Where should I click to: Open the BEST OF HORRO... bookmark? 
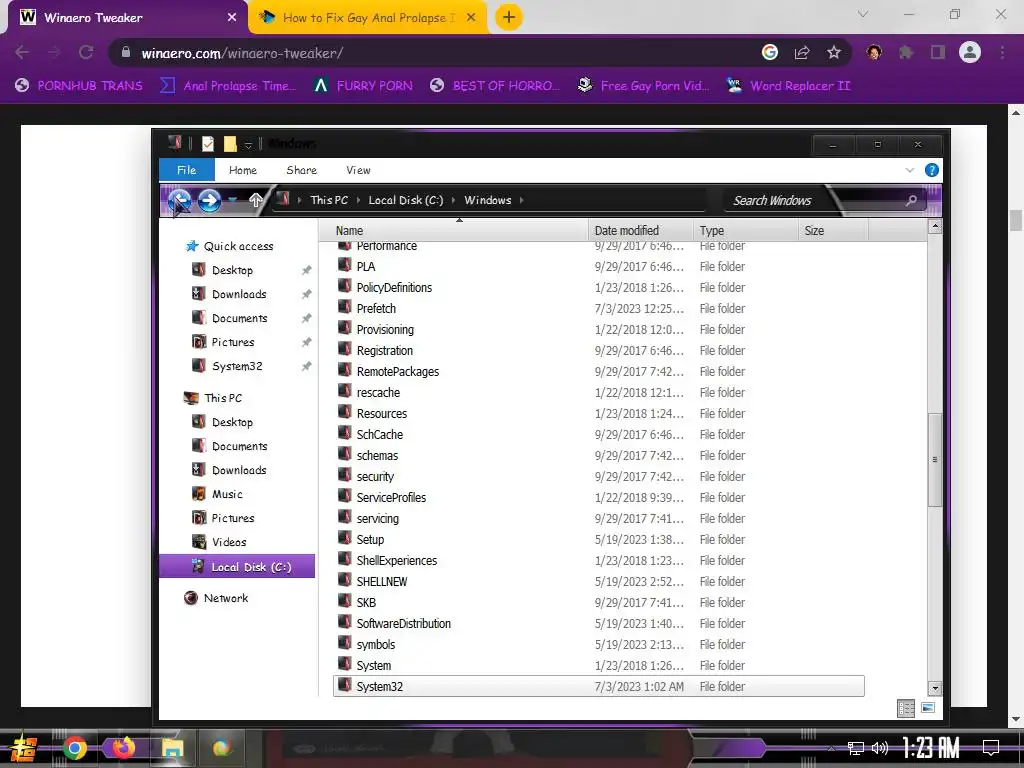(495, 86)
